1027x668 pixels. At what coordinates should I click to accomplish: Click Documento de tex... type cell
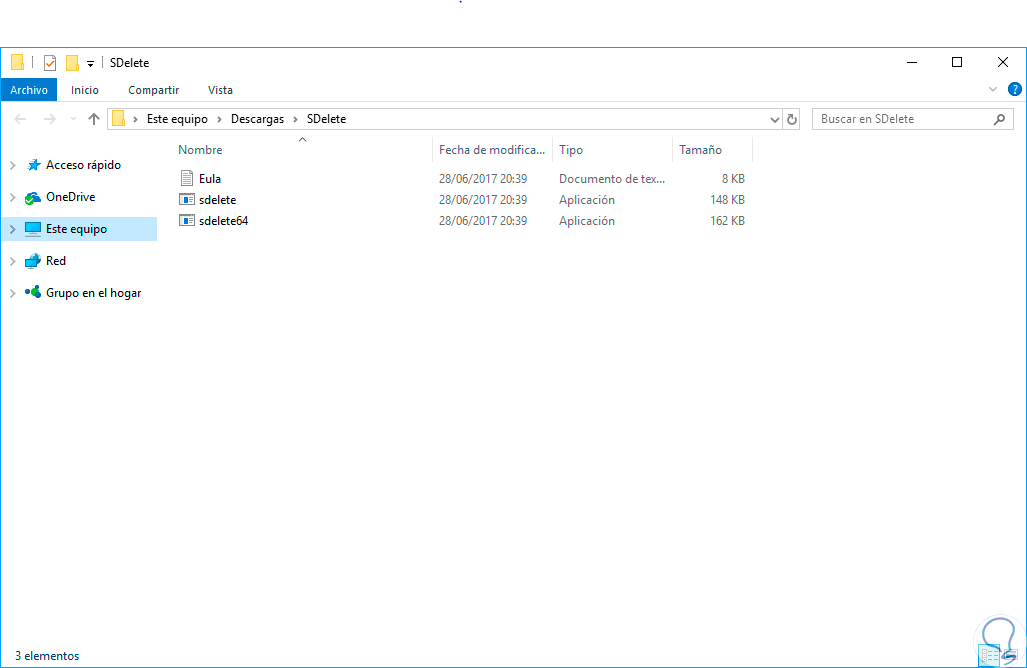612,178
